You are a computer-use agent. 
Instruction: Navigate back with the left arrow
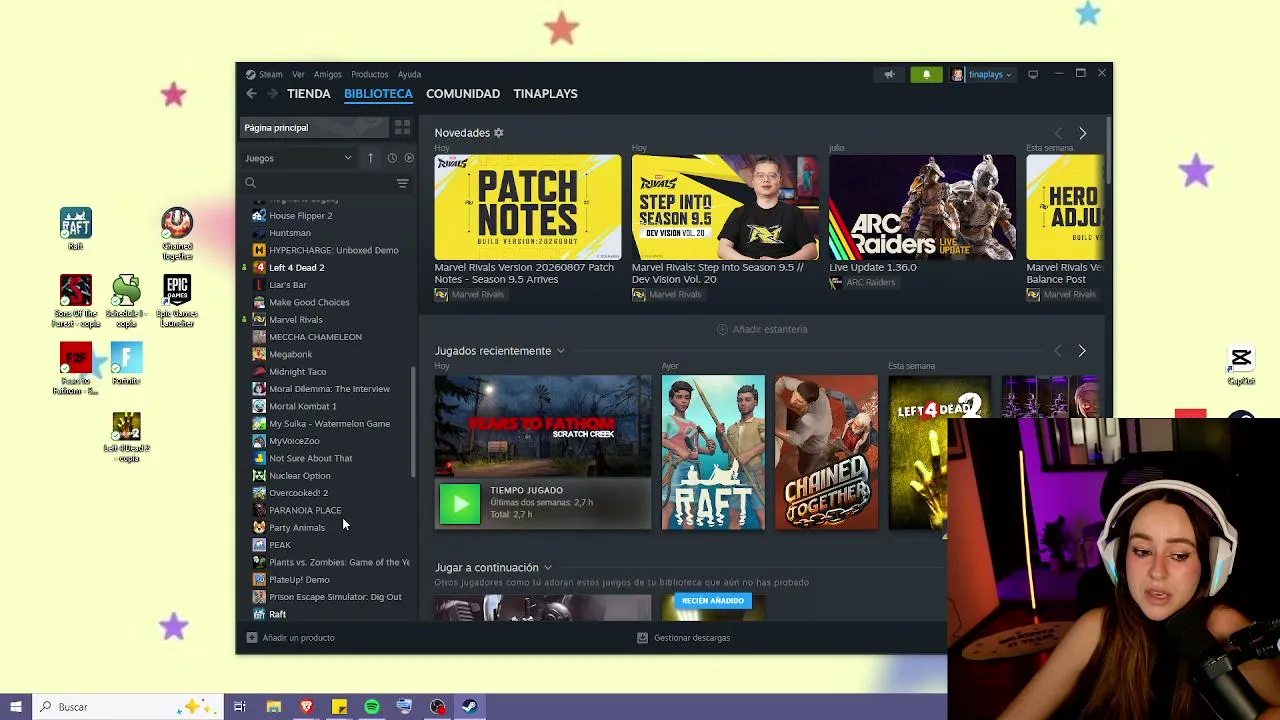point(251,94)
